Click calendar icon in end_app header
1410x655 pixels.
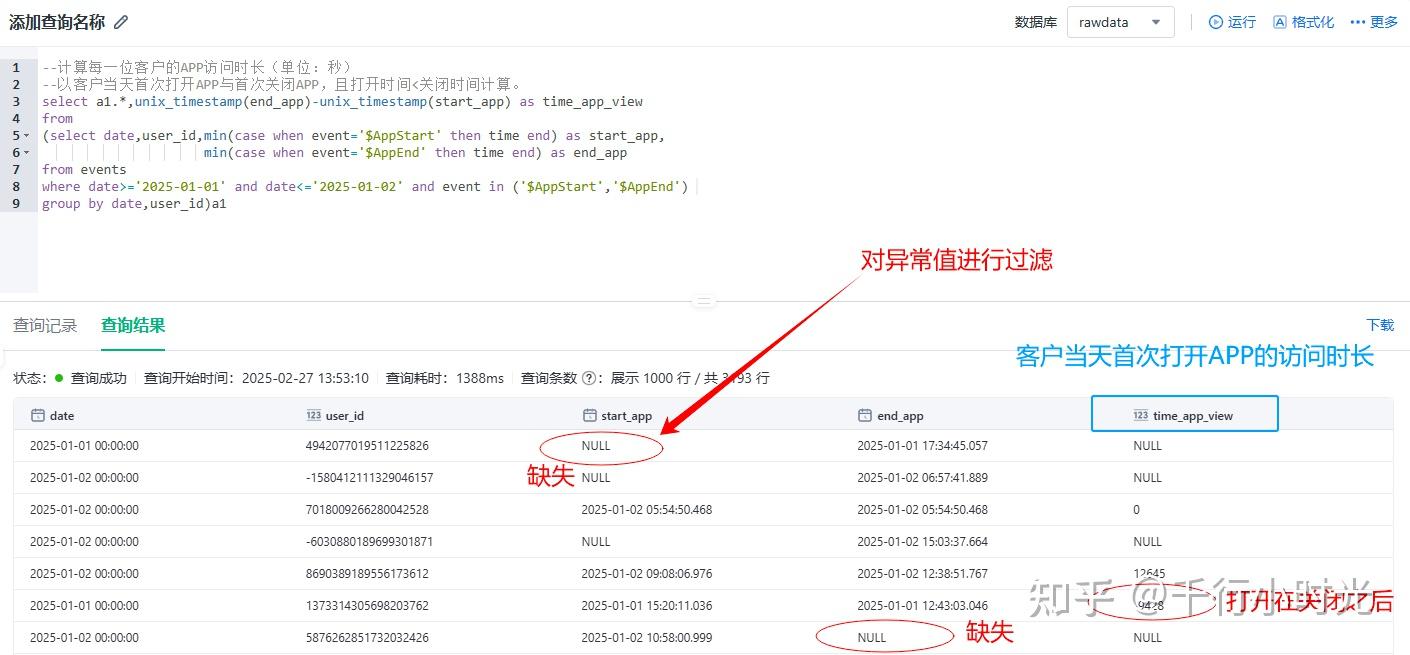pos(865,415)
